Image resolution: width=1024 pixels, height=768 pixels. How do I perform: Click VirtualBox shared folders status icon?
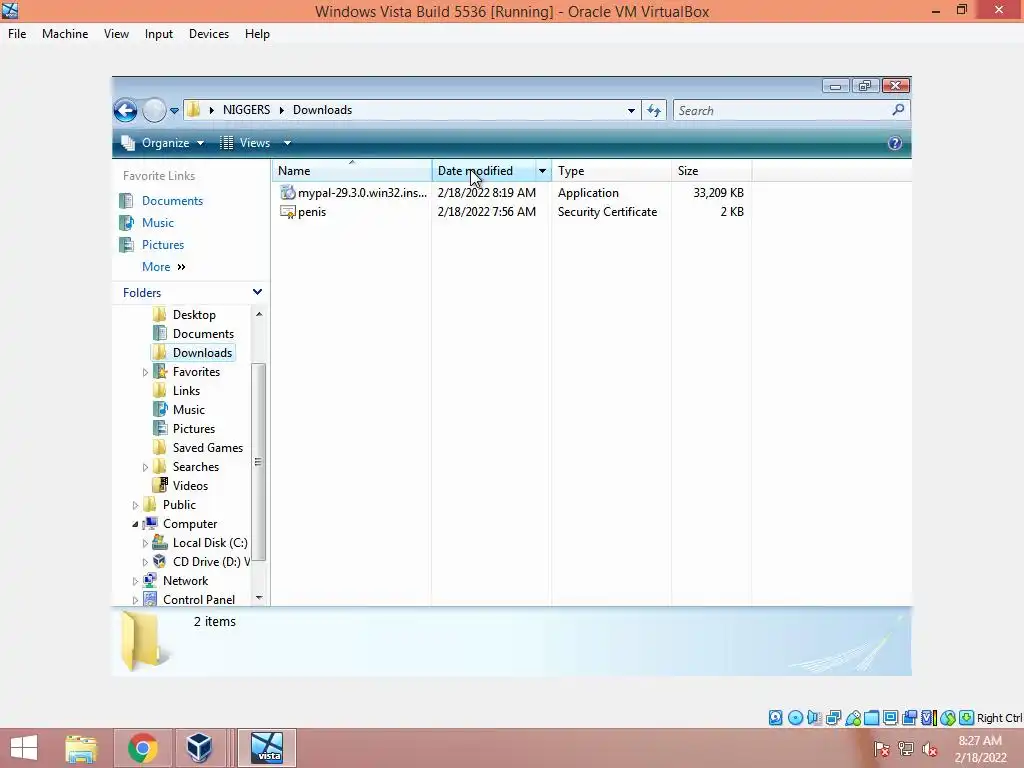coord(871,718)
